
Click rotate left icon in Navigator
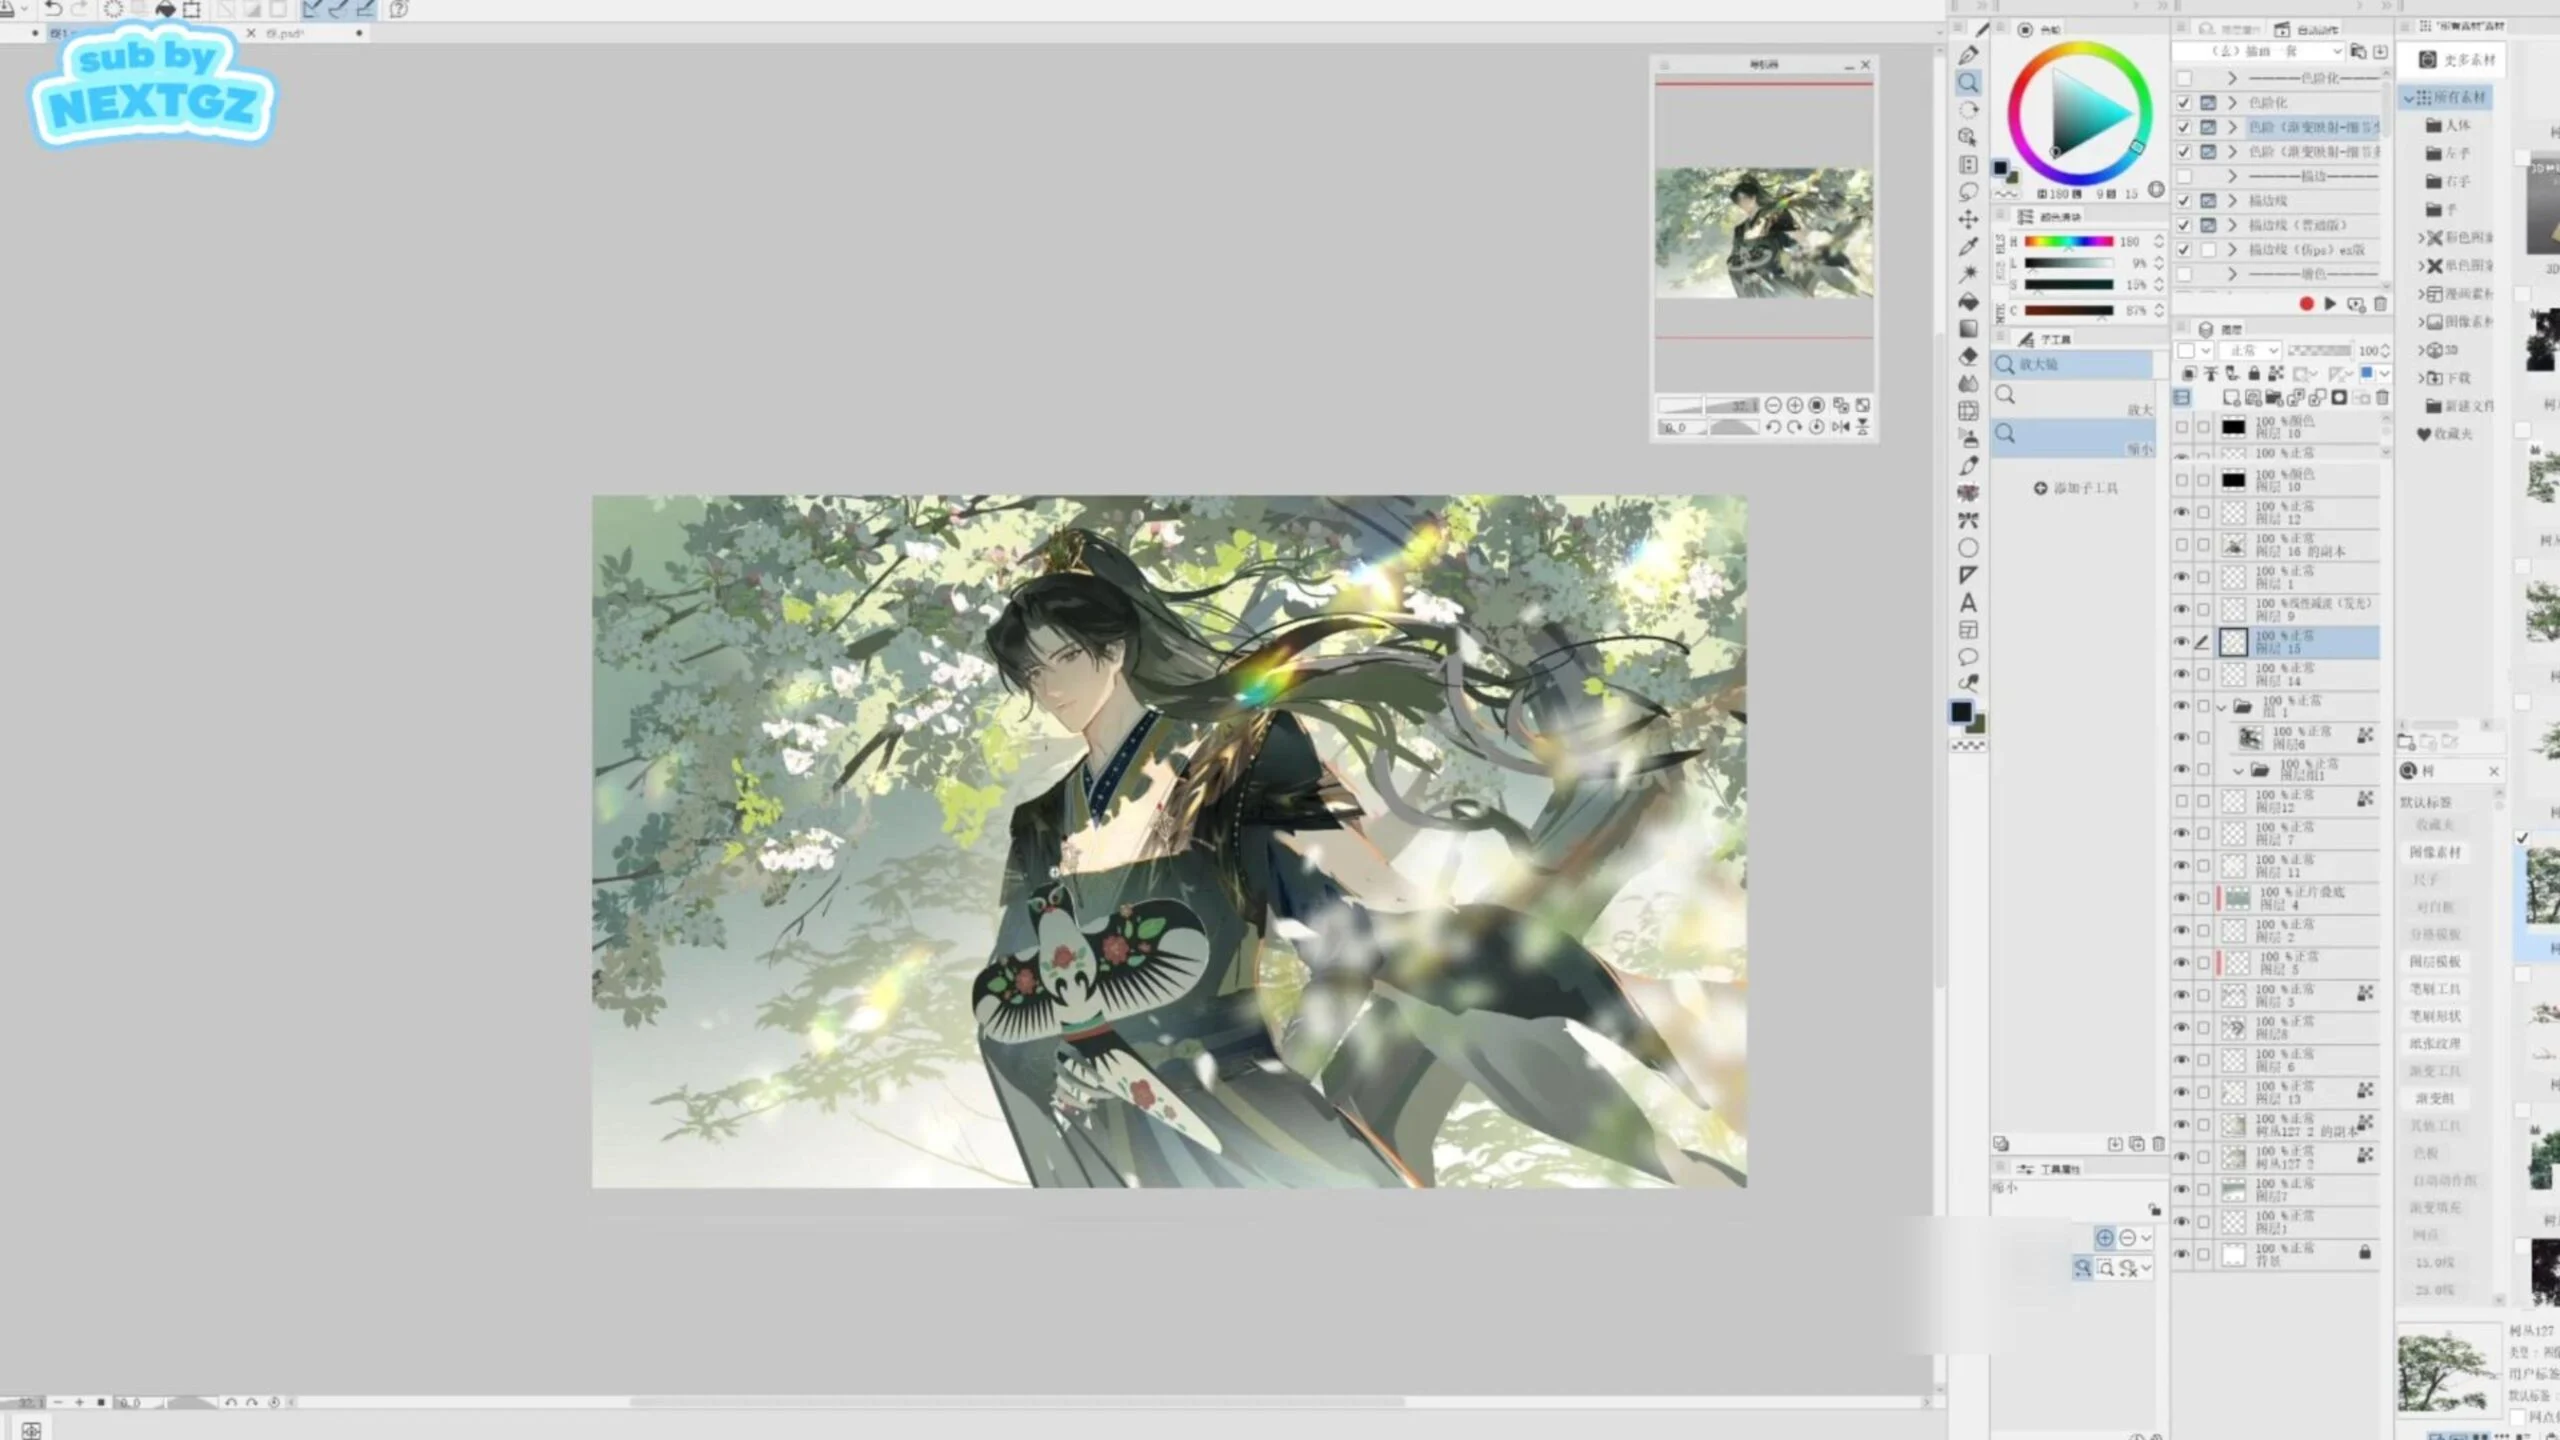[x=1773, y=427]
